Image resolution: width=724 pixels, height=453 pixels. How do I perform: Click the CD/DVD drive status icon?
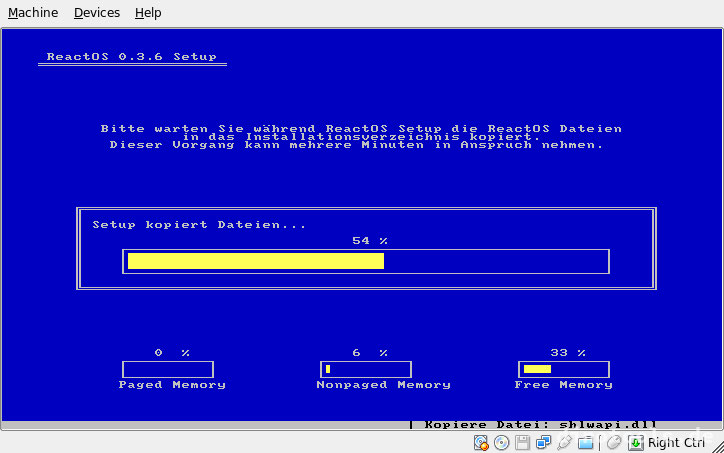(501, 443)
